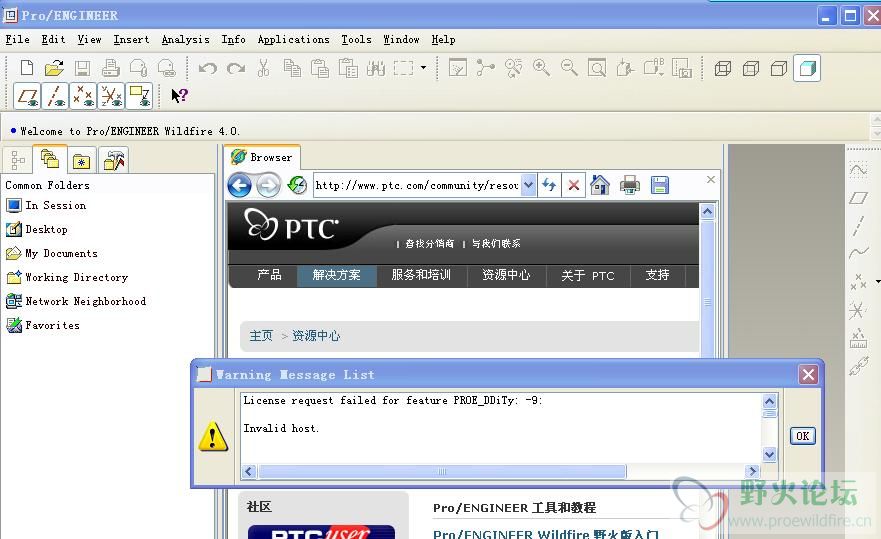Expand the URL address dropdown arrow
The image size is (881, 539).
(528, 185)
